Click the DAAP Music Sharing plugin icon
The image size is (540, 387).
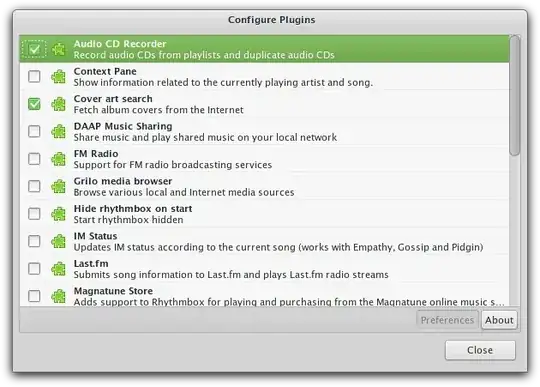pos(59,132)
